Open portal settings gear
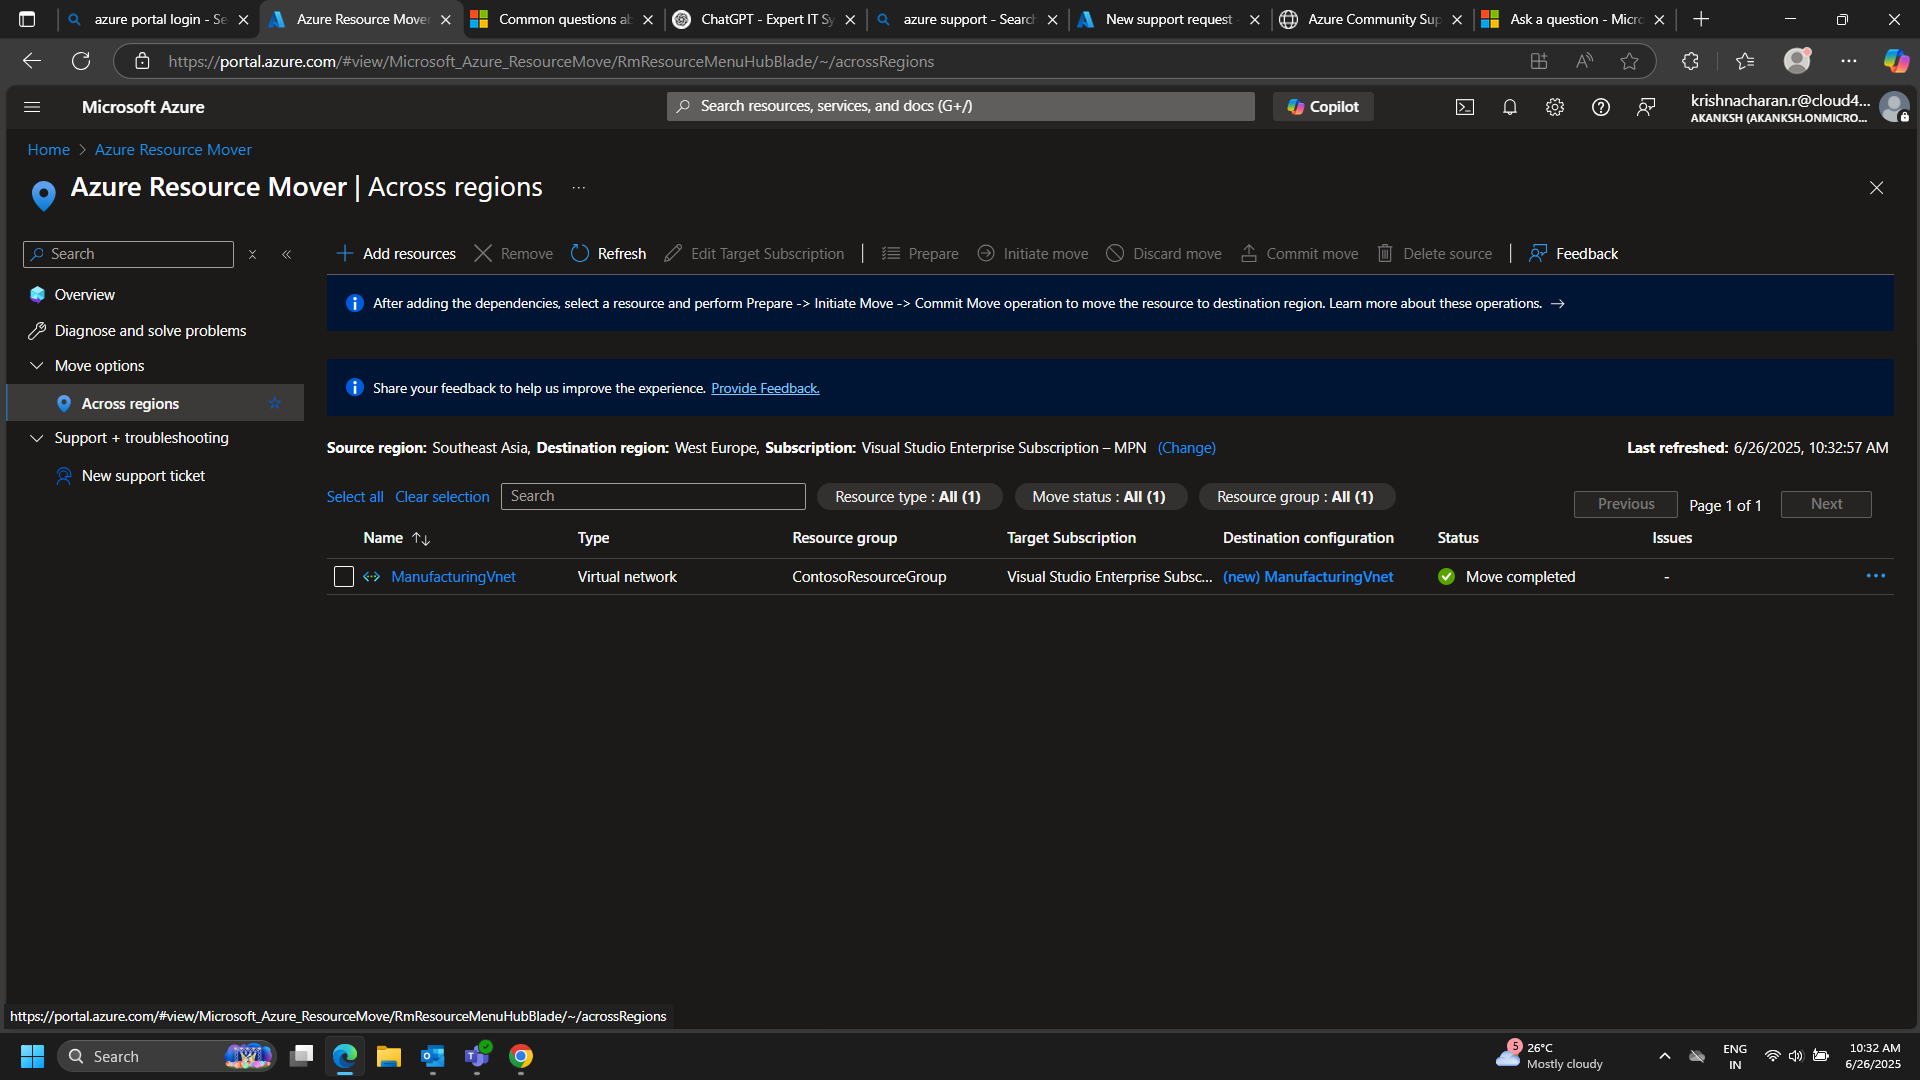Image resolution: width=1920 pixels, height=1080 pixels. (x=1555, y=107)
